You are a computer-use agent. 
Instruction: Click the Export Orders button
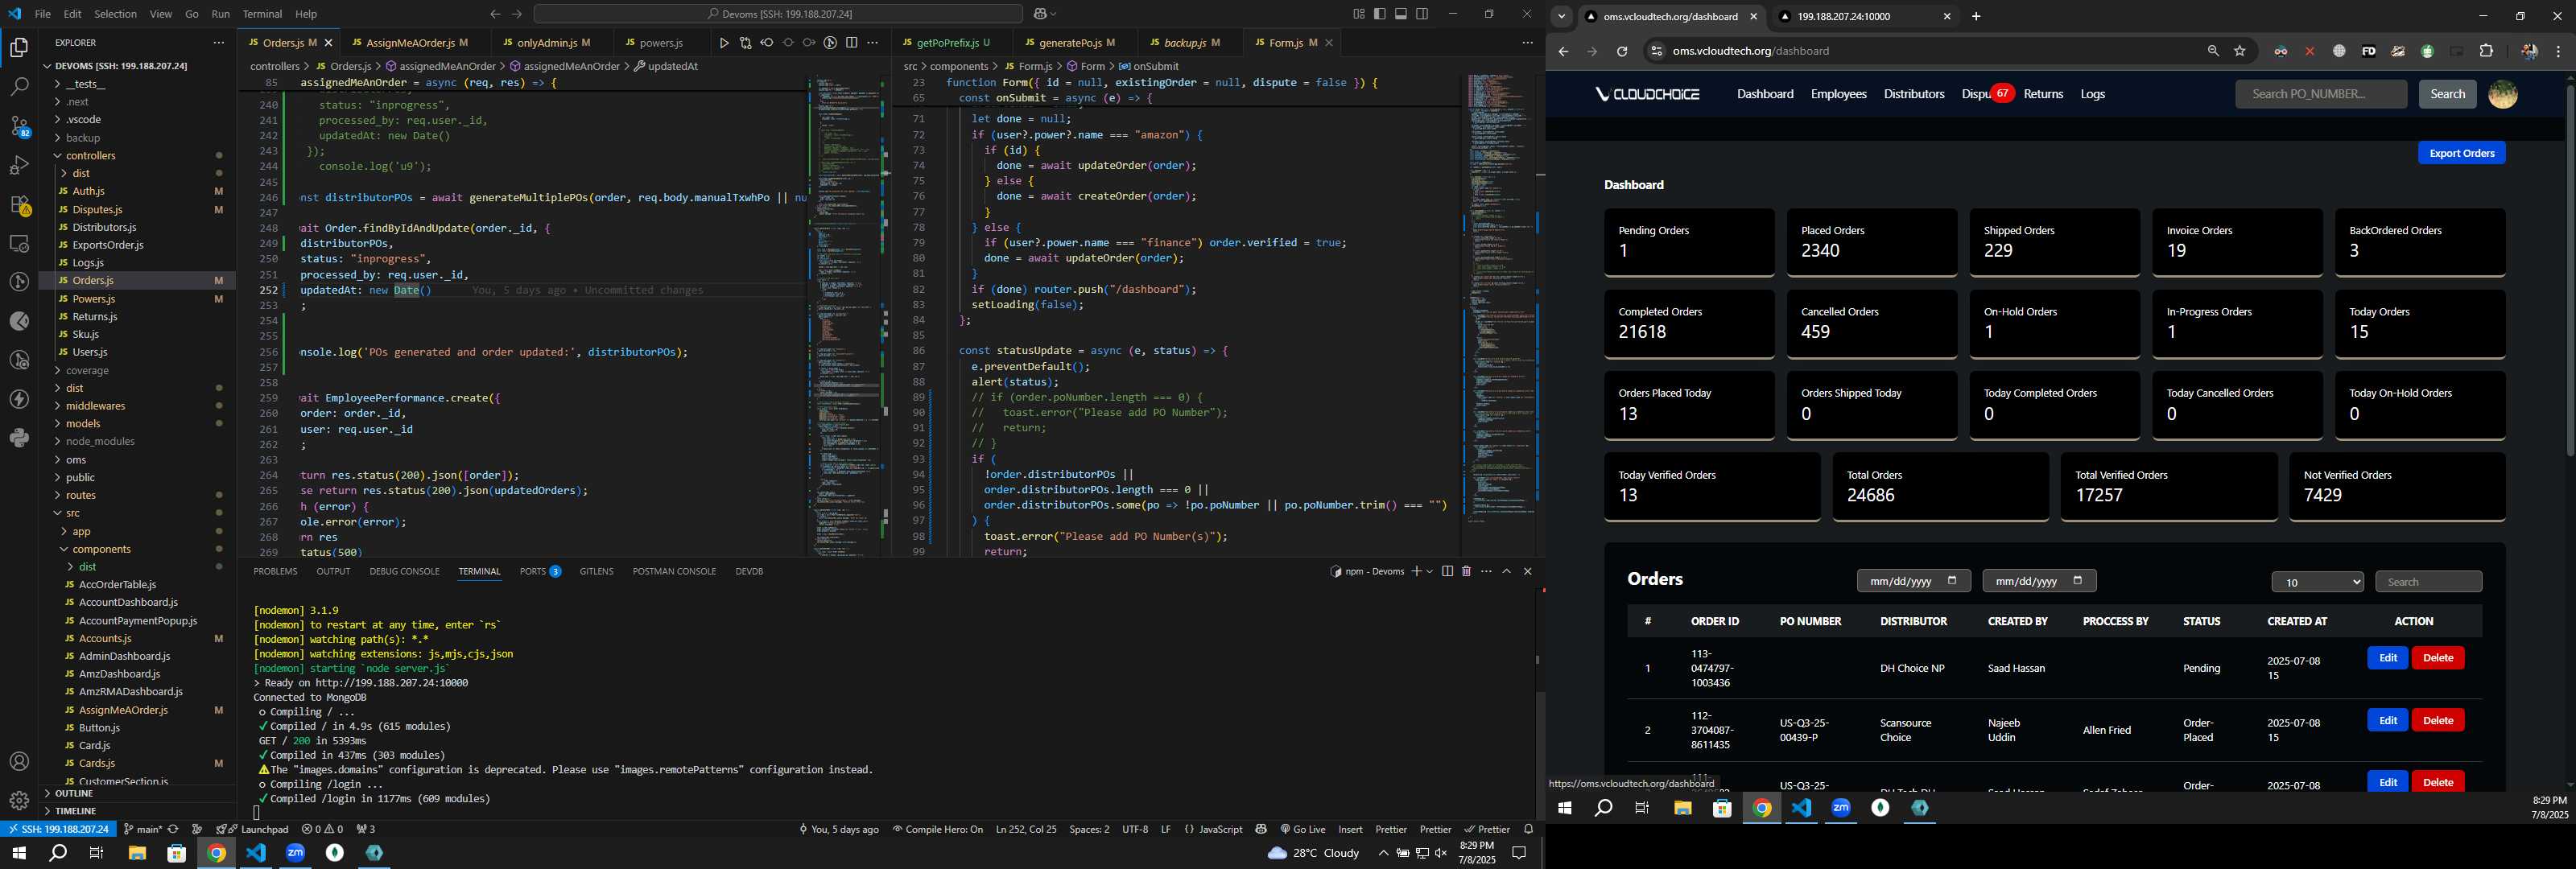click(2461, 153)
